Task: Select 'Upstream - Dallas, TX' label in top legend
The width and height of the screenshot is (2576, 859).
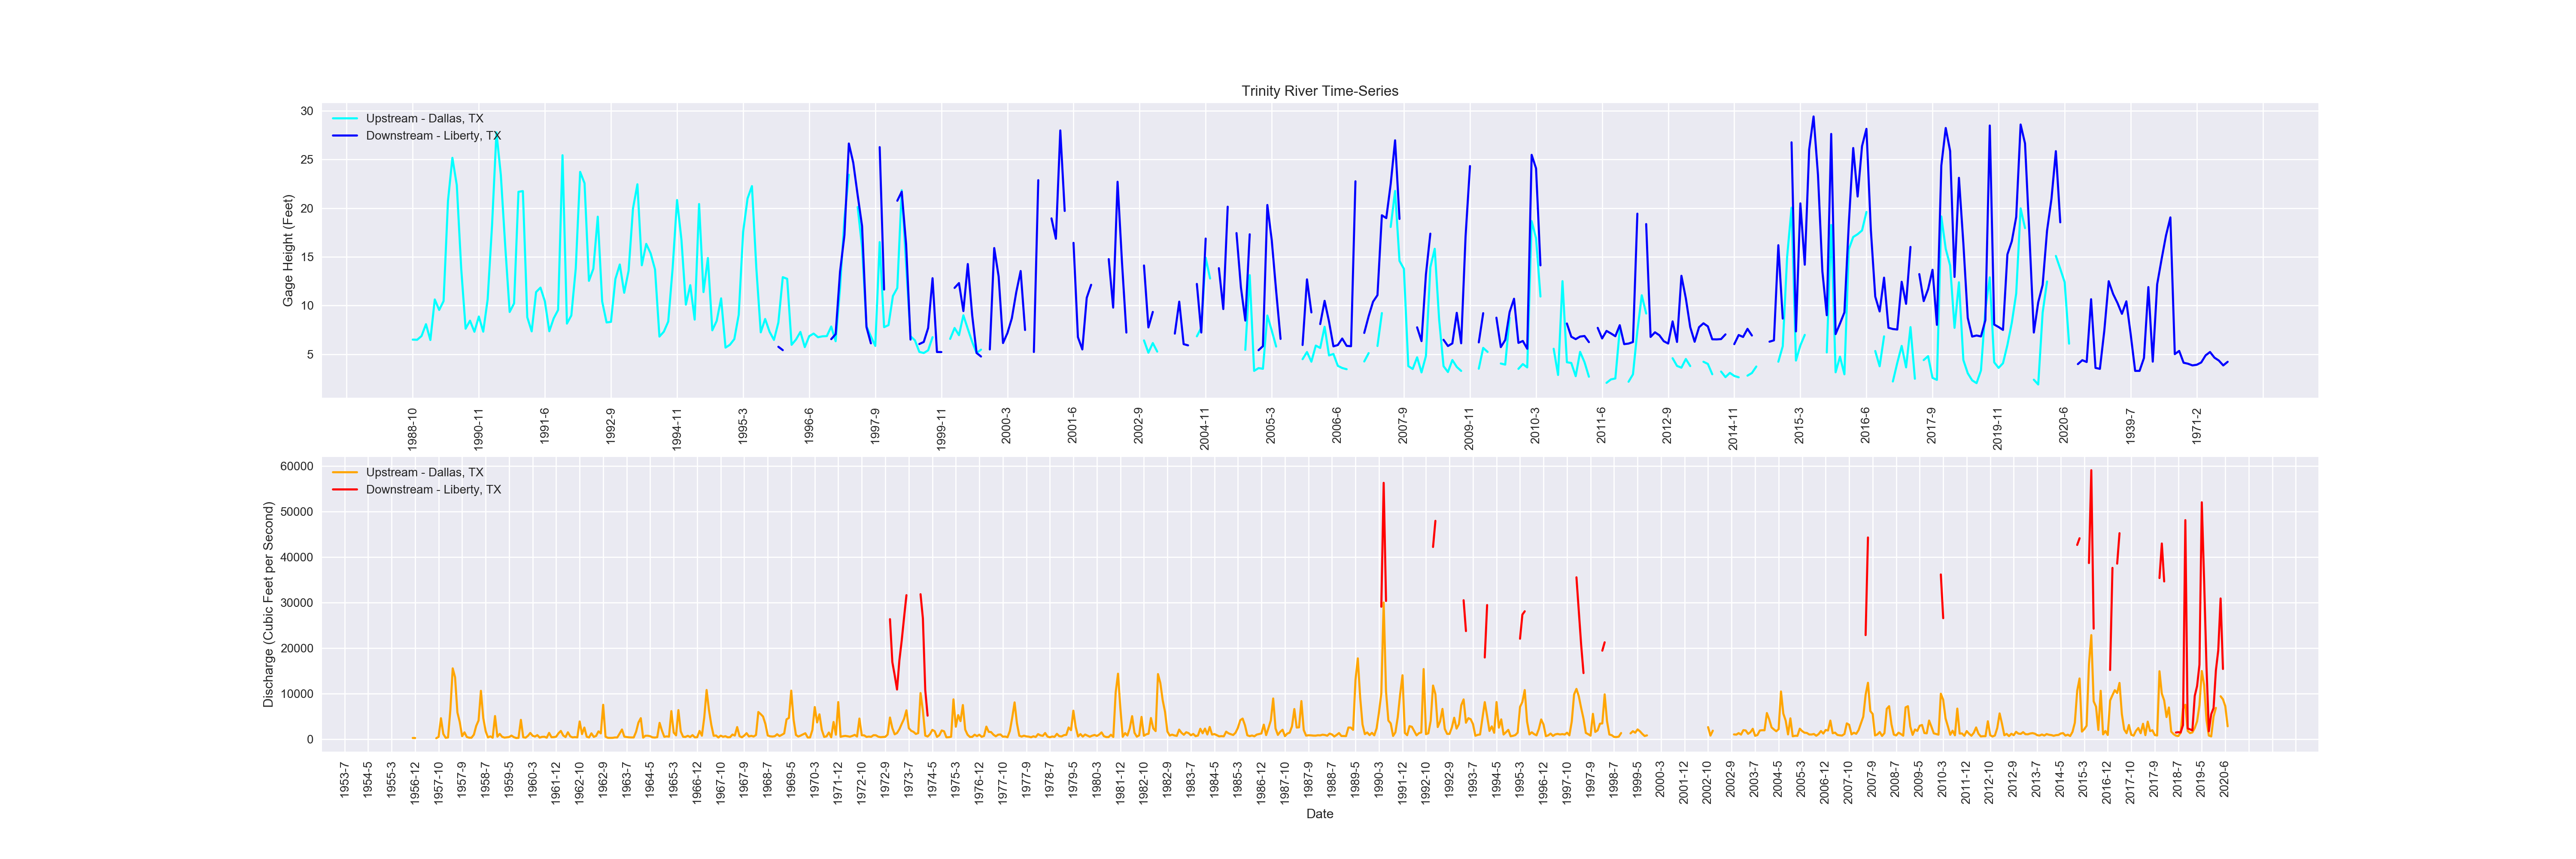Action: point(424,118)
